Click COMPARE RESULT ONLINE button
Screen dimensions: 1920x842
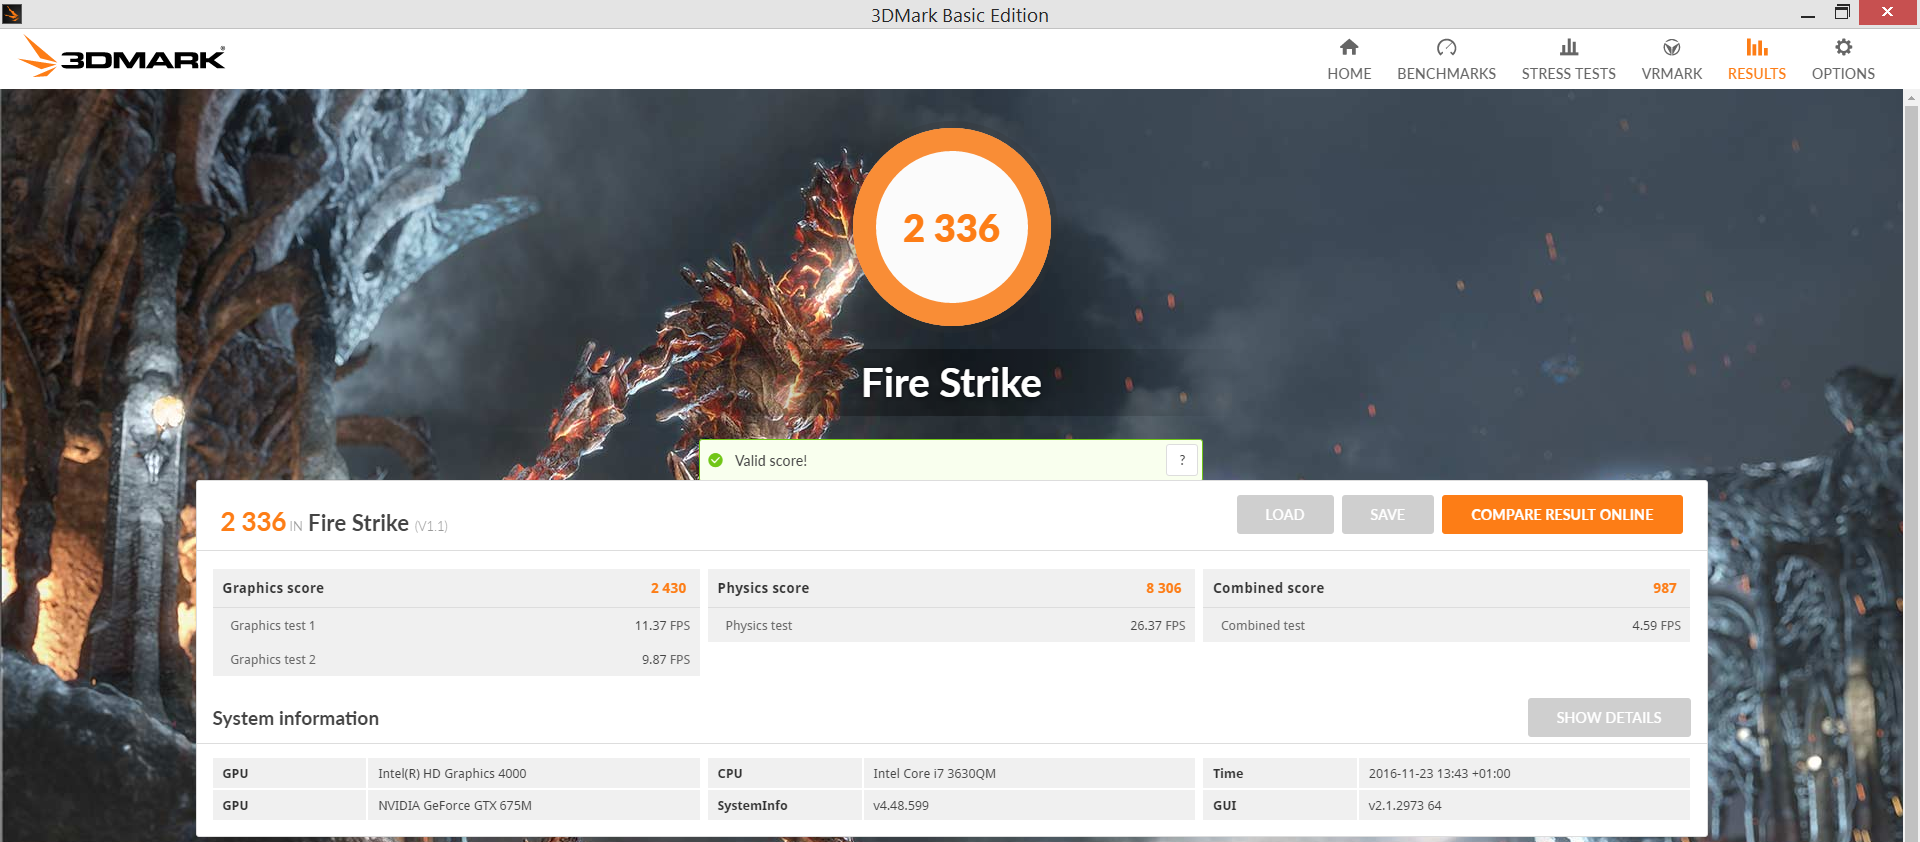(1562, 514)
